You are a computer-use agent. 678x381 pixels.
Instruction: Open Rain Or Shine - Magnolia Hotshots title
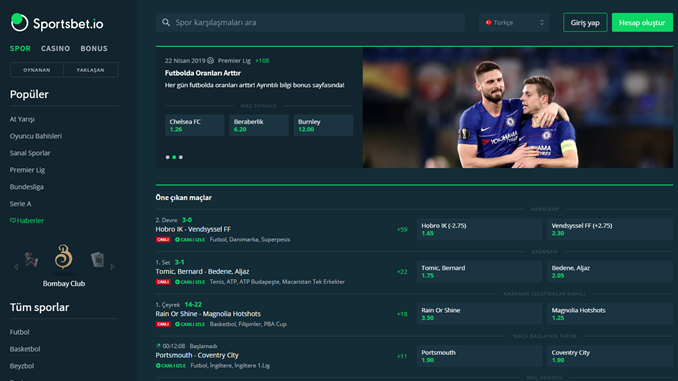(208, 314)
